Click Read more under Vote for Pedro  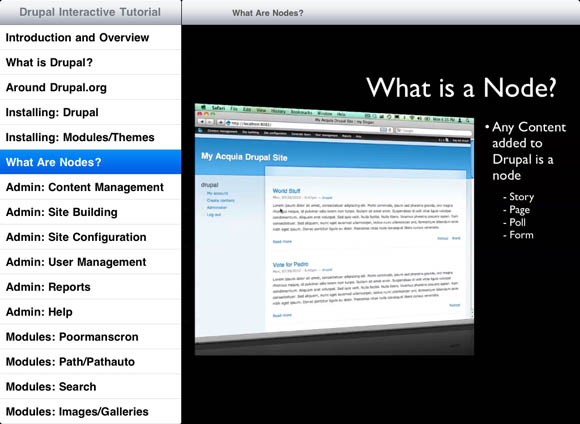pos(282,315)
